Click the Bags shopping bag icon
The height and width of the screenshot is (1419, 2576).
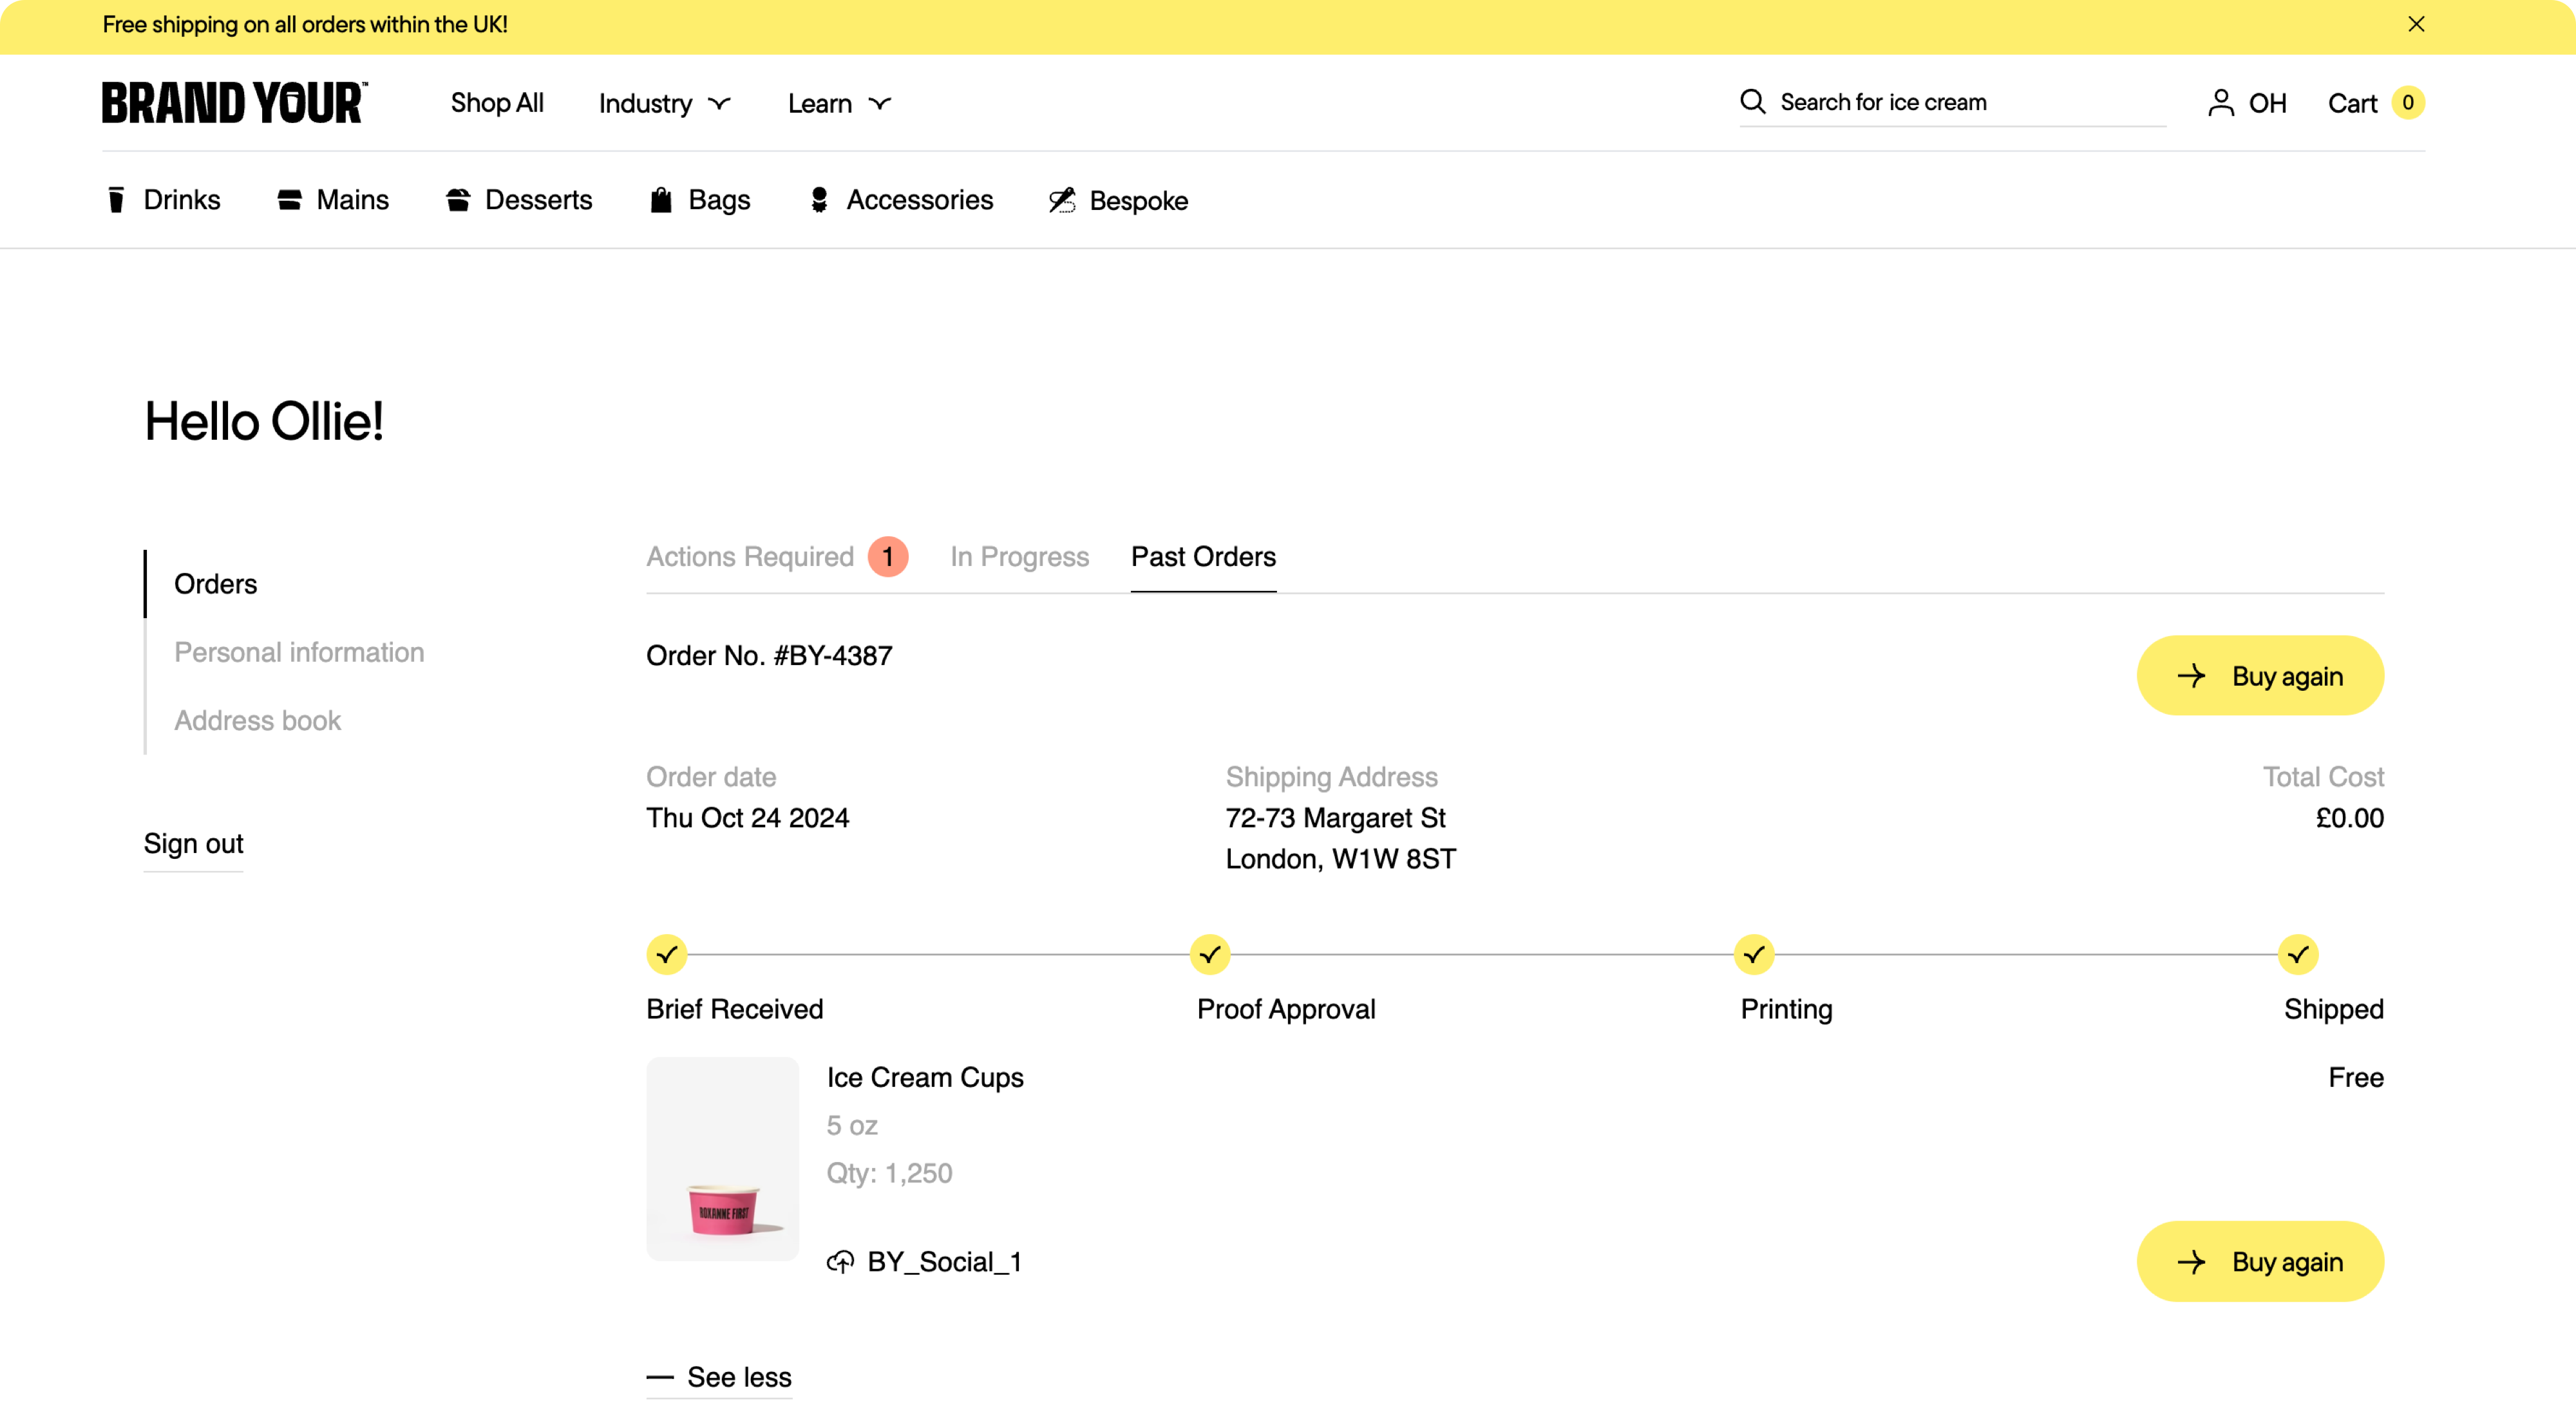point(660,200)
